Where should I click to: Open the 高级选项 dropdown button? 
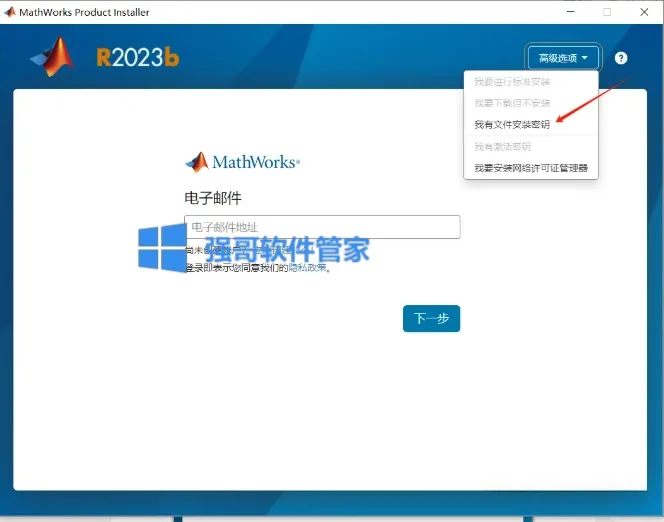563,58
